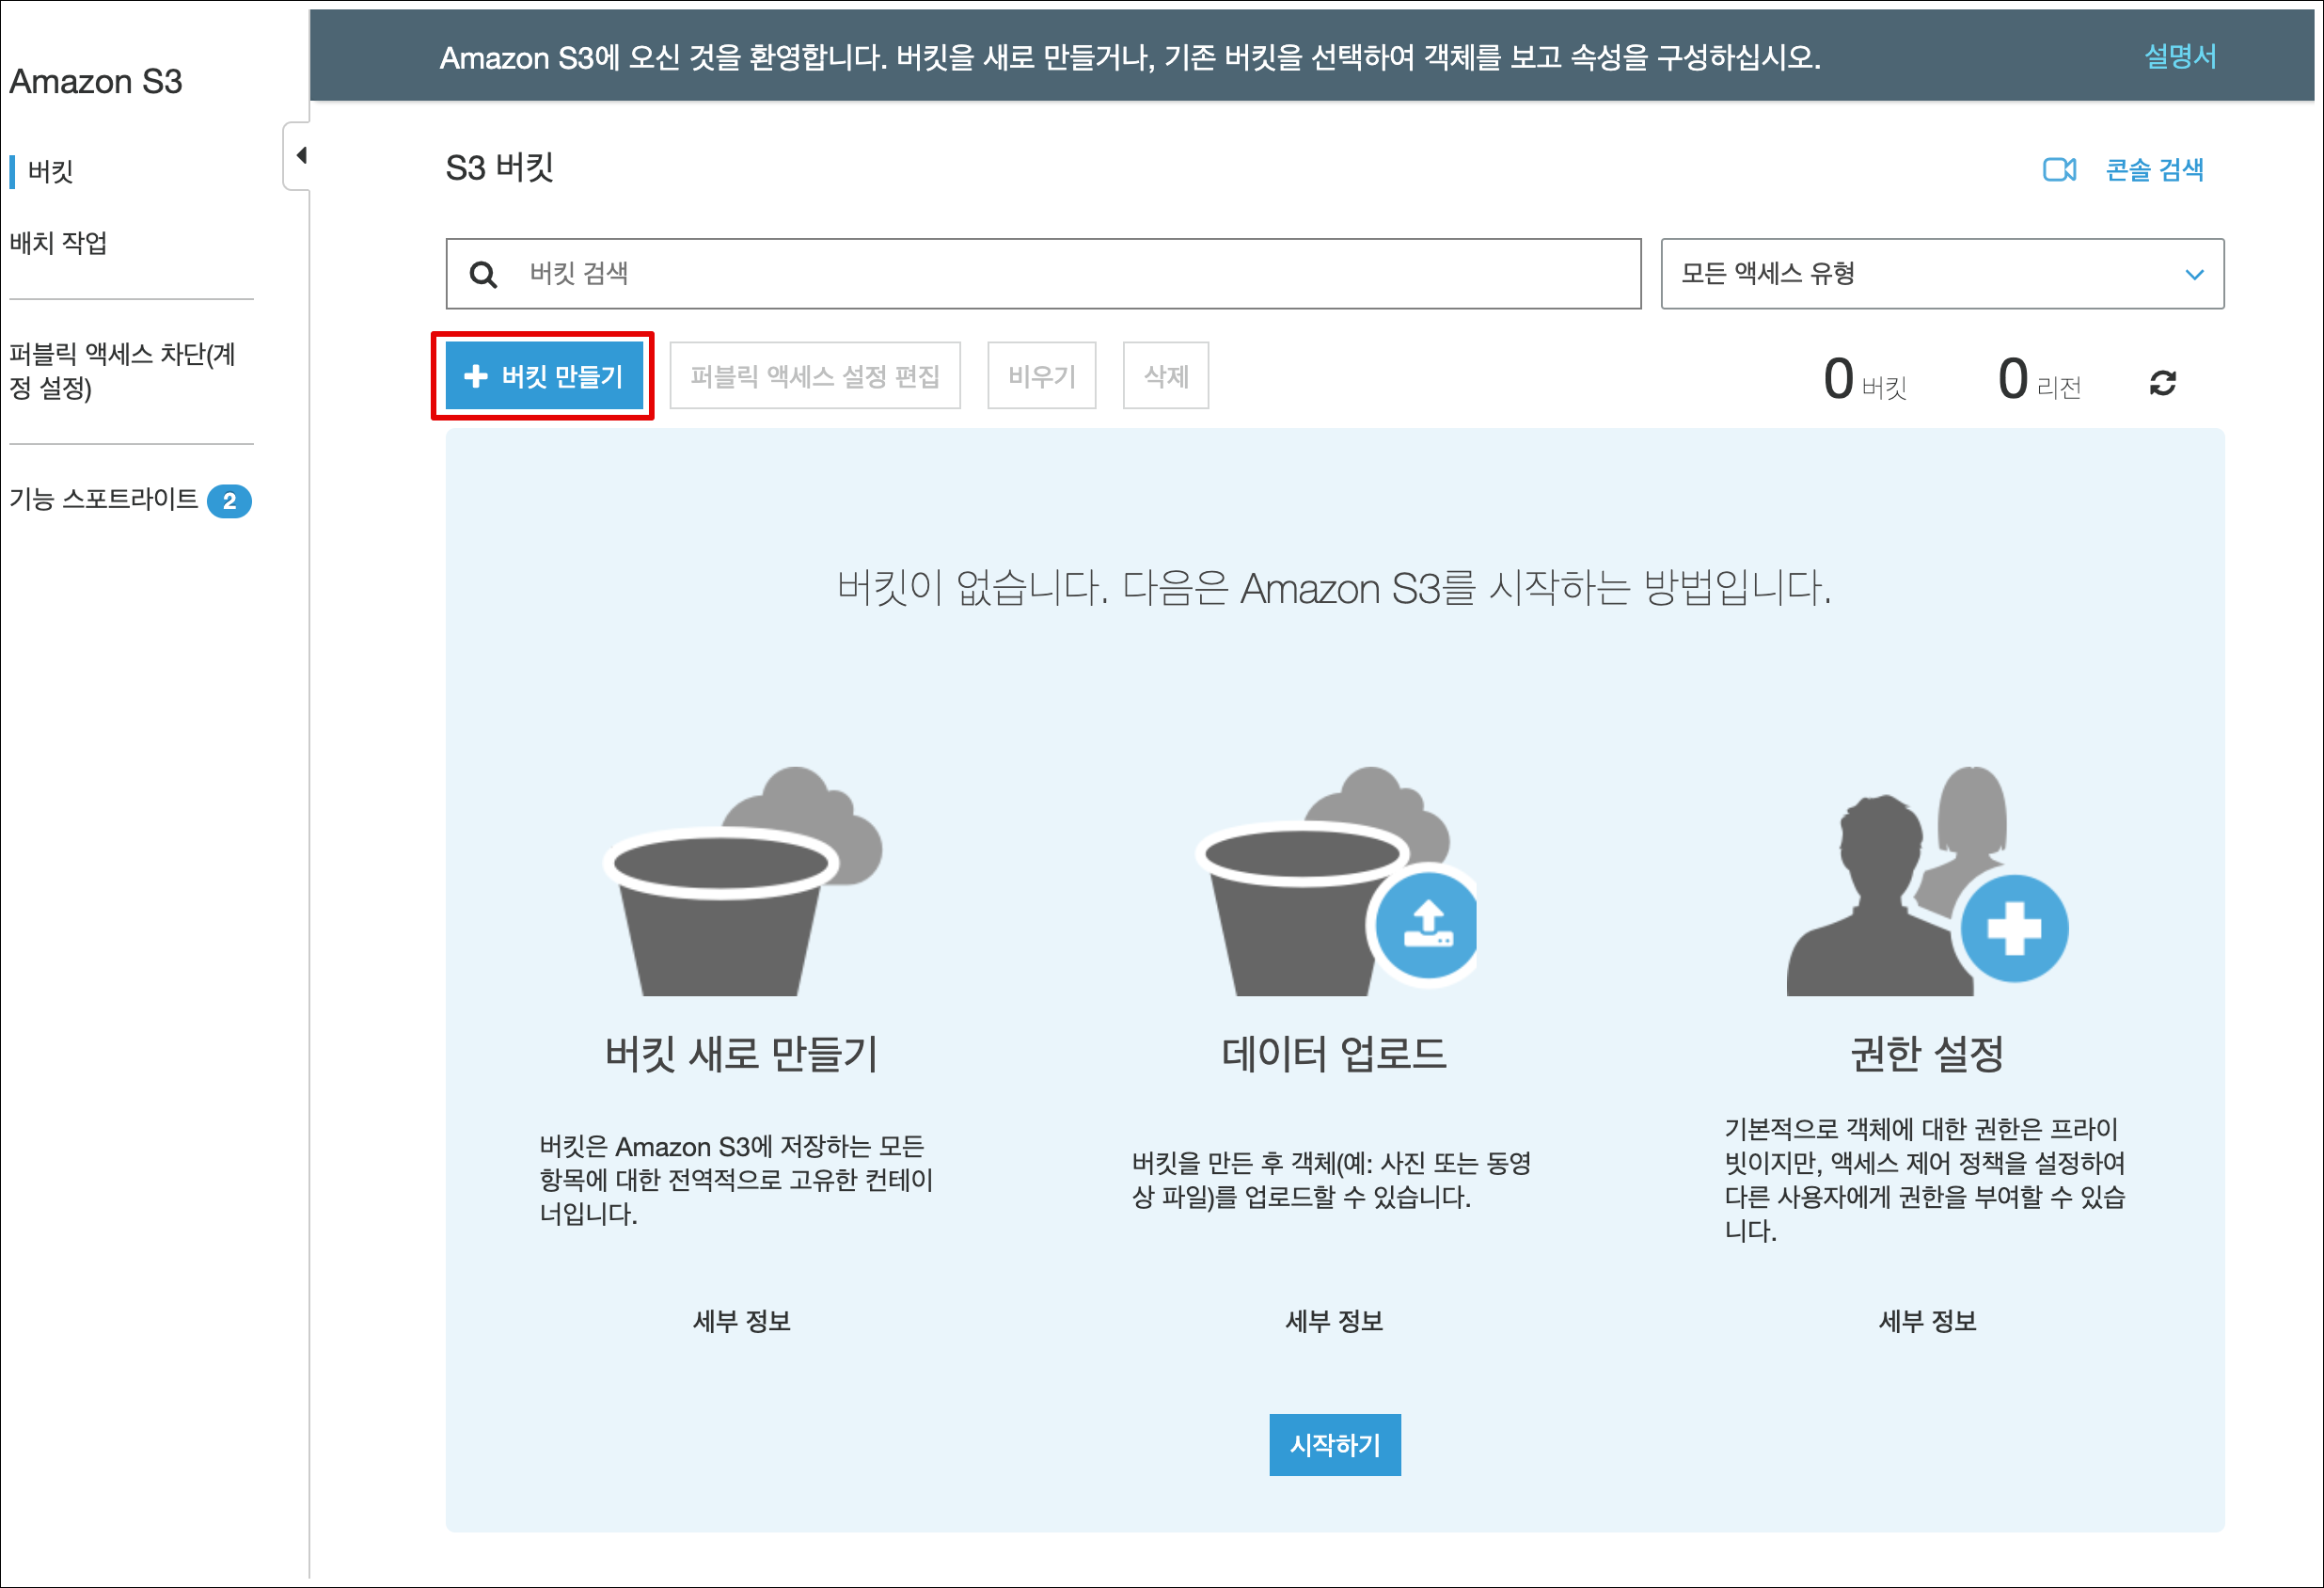
Task: Click the blue 2 badge next to 기능 스포트라이트
Action: (x=229, y=501)
